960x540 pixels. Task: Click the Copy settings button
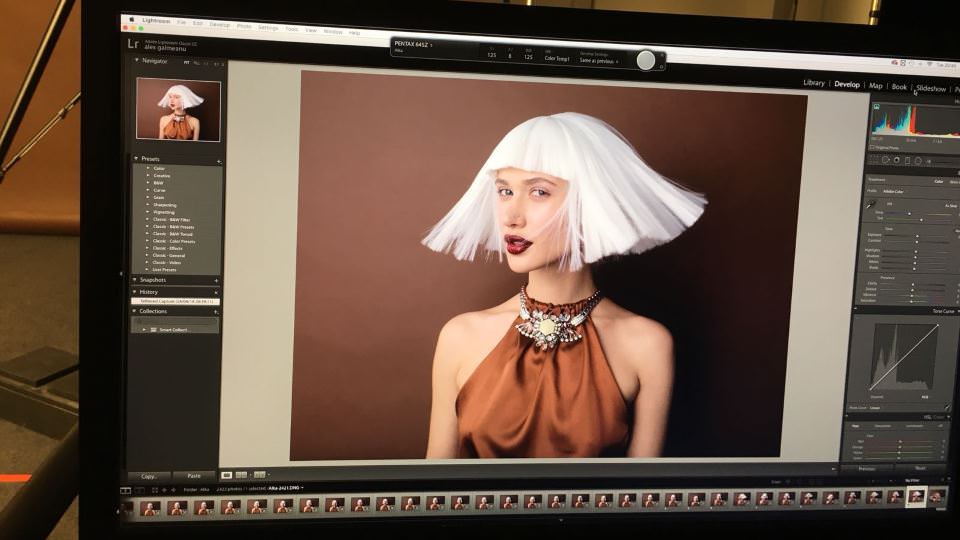tap(149, 476)
